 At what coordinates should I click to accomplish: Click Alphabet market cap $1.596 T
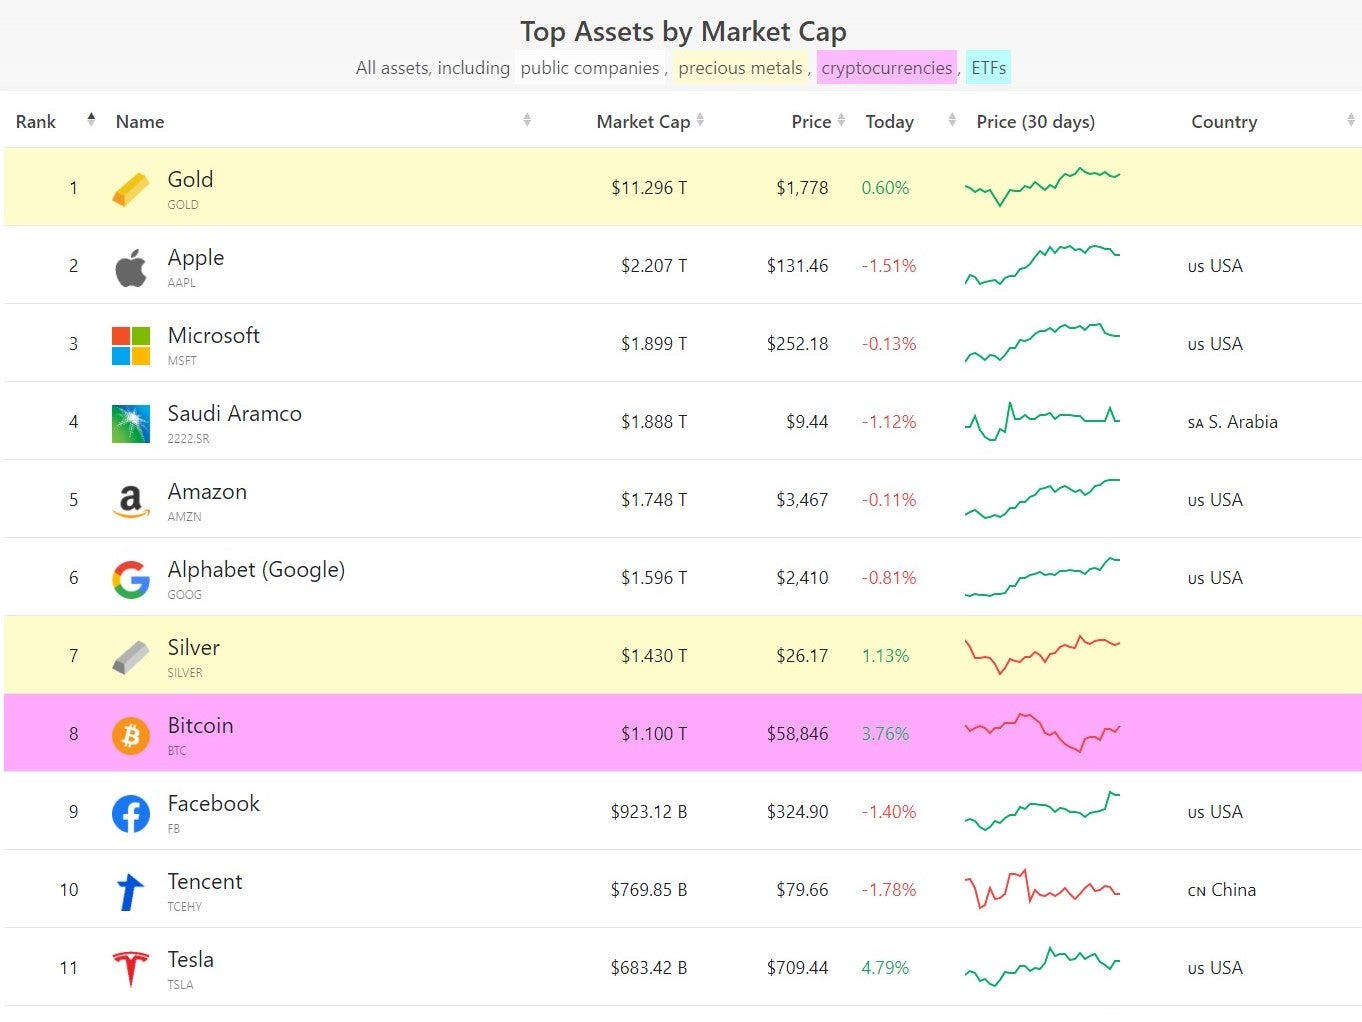click(x=654, y=578)
